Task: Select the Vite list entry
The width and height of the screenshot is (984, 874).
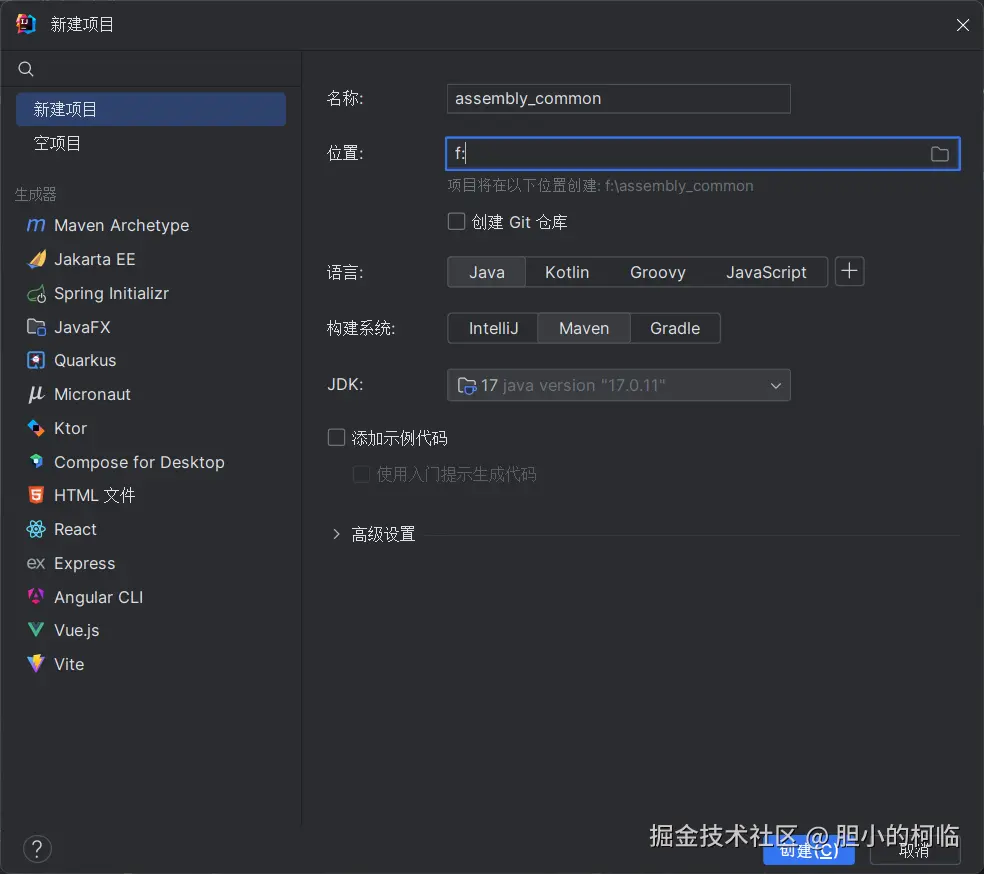Action: point(151,664)
